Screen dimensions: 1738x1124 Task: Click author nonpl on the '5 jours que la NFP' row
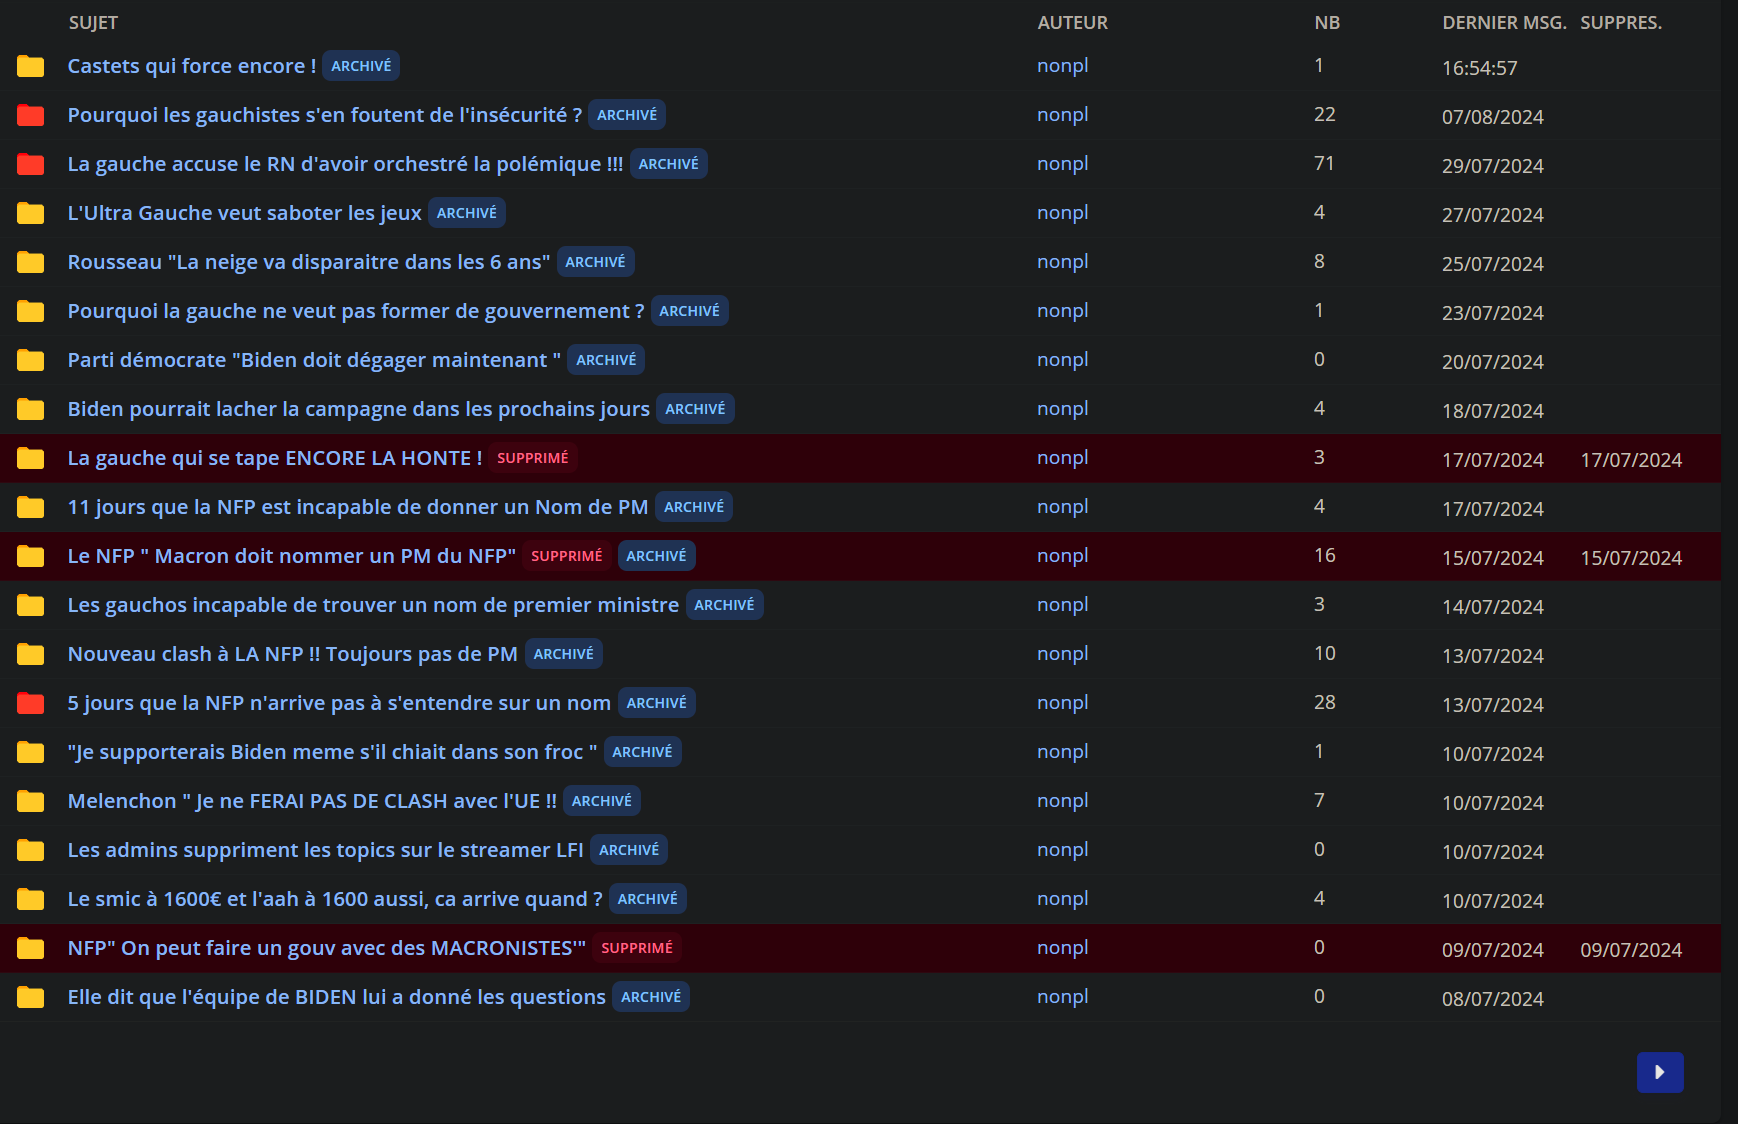click(1062, 703)
